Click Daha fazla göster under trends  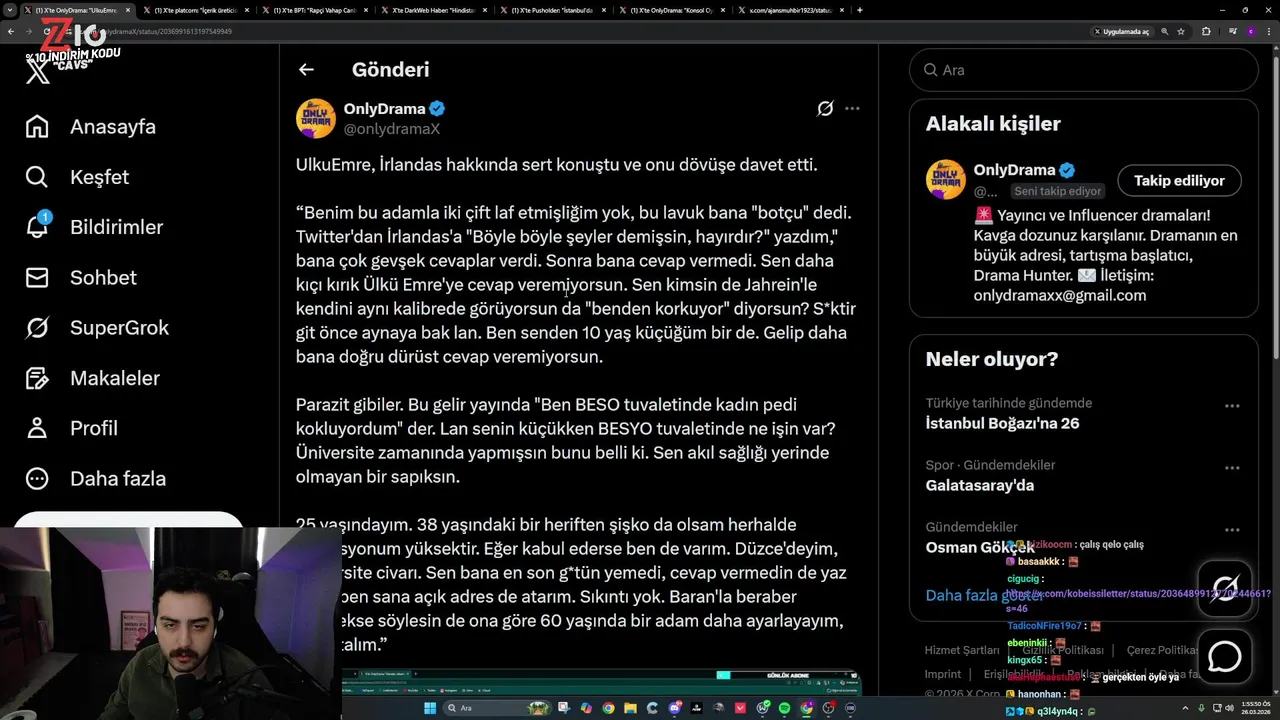pyautogui.click(x=984, y=595)
